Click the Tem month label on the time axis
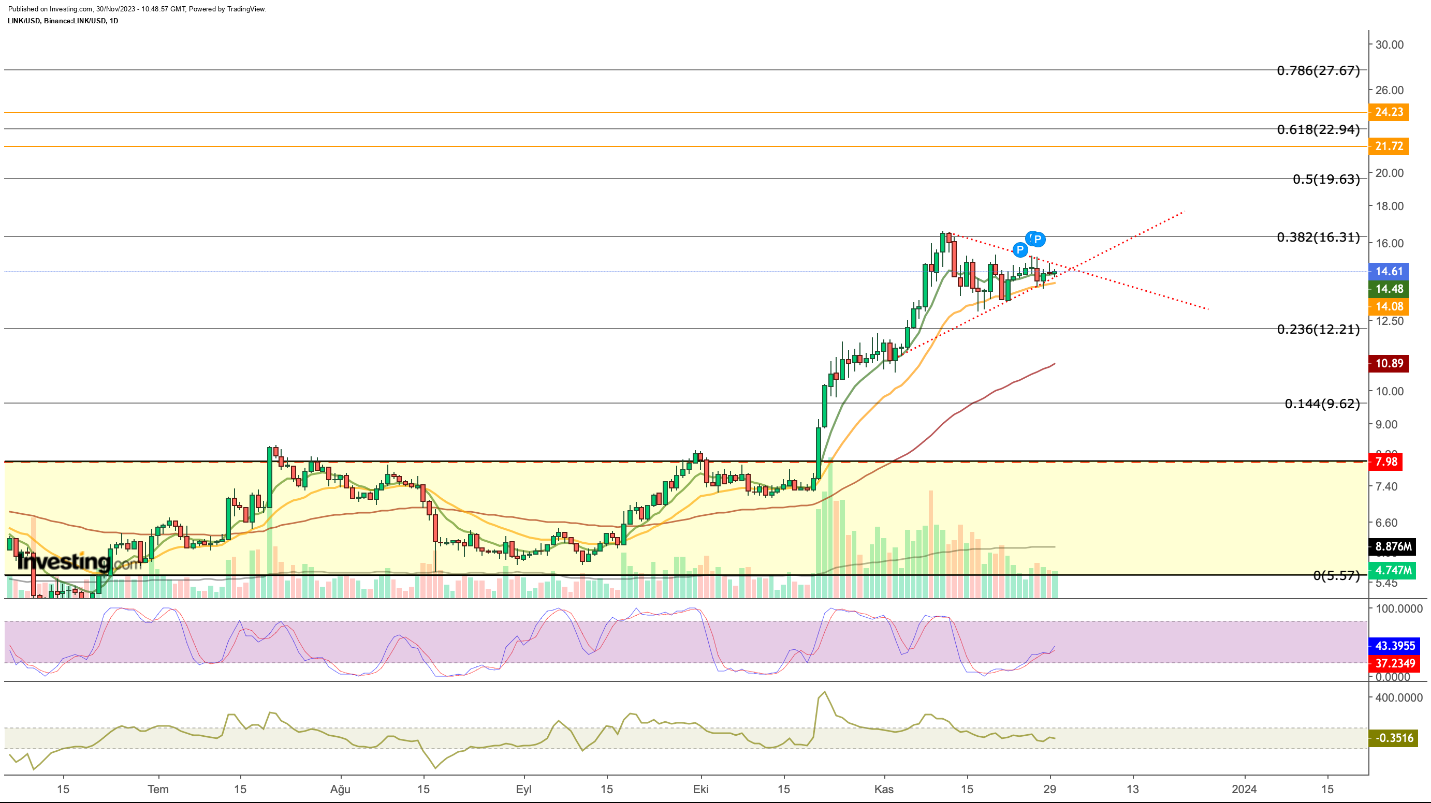Screen dimensions: 1431x803 click(157, 789)
